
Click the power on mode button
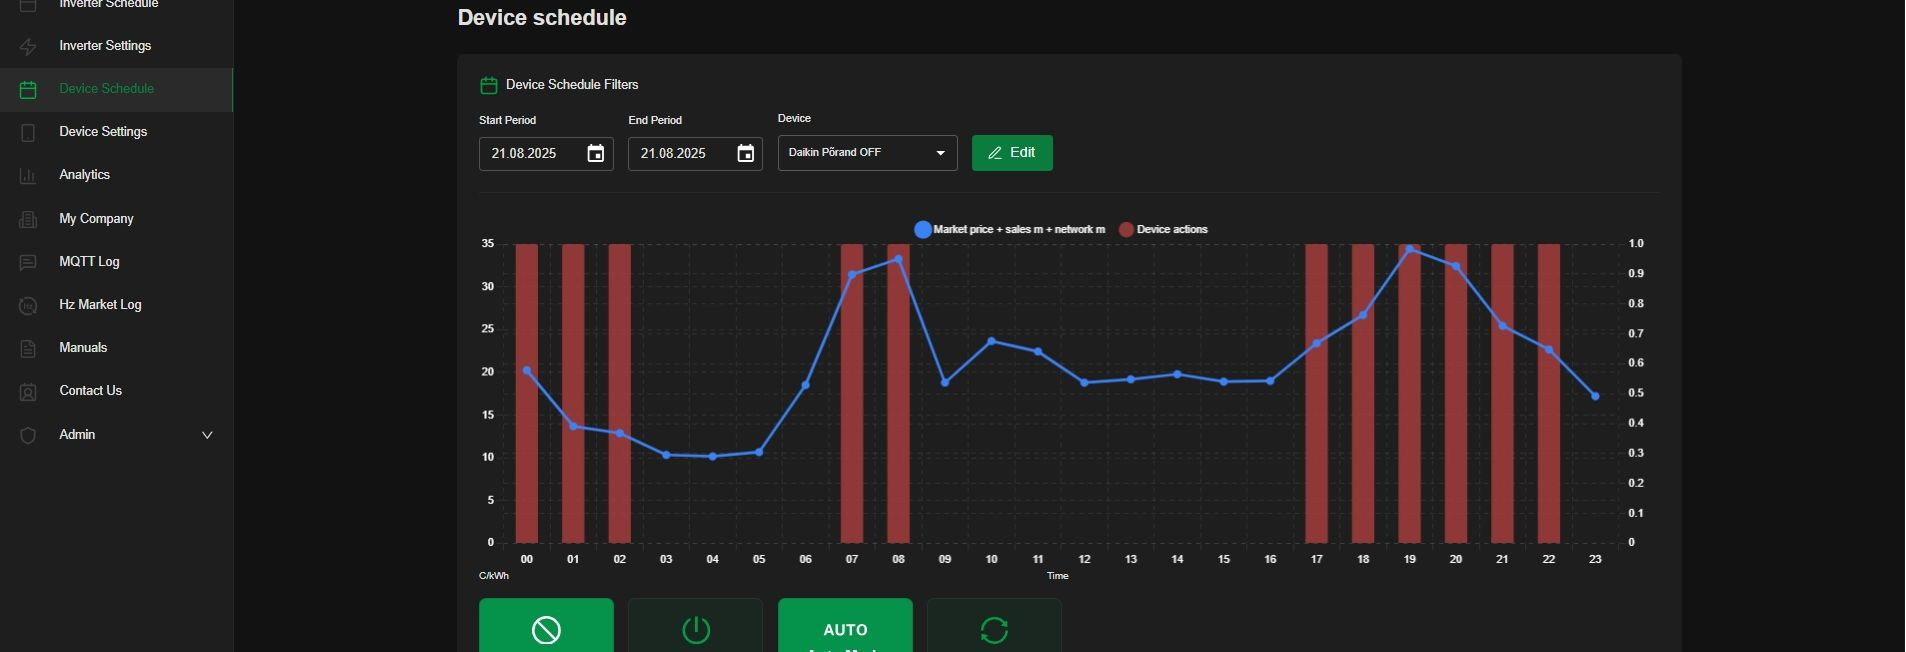pos(695,629)
